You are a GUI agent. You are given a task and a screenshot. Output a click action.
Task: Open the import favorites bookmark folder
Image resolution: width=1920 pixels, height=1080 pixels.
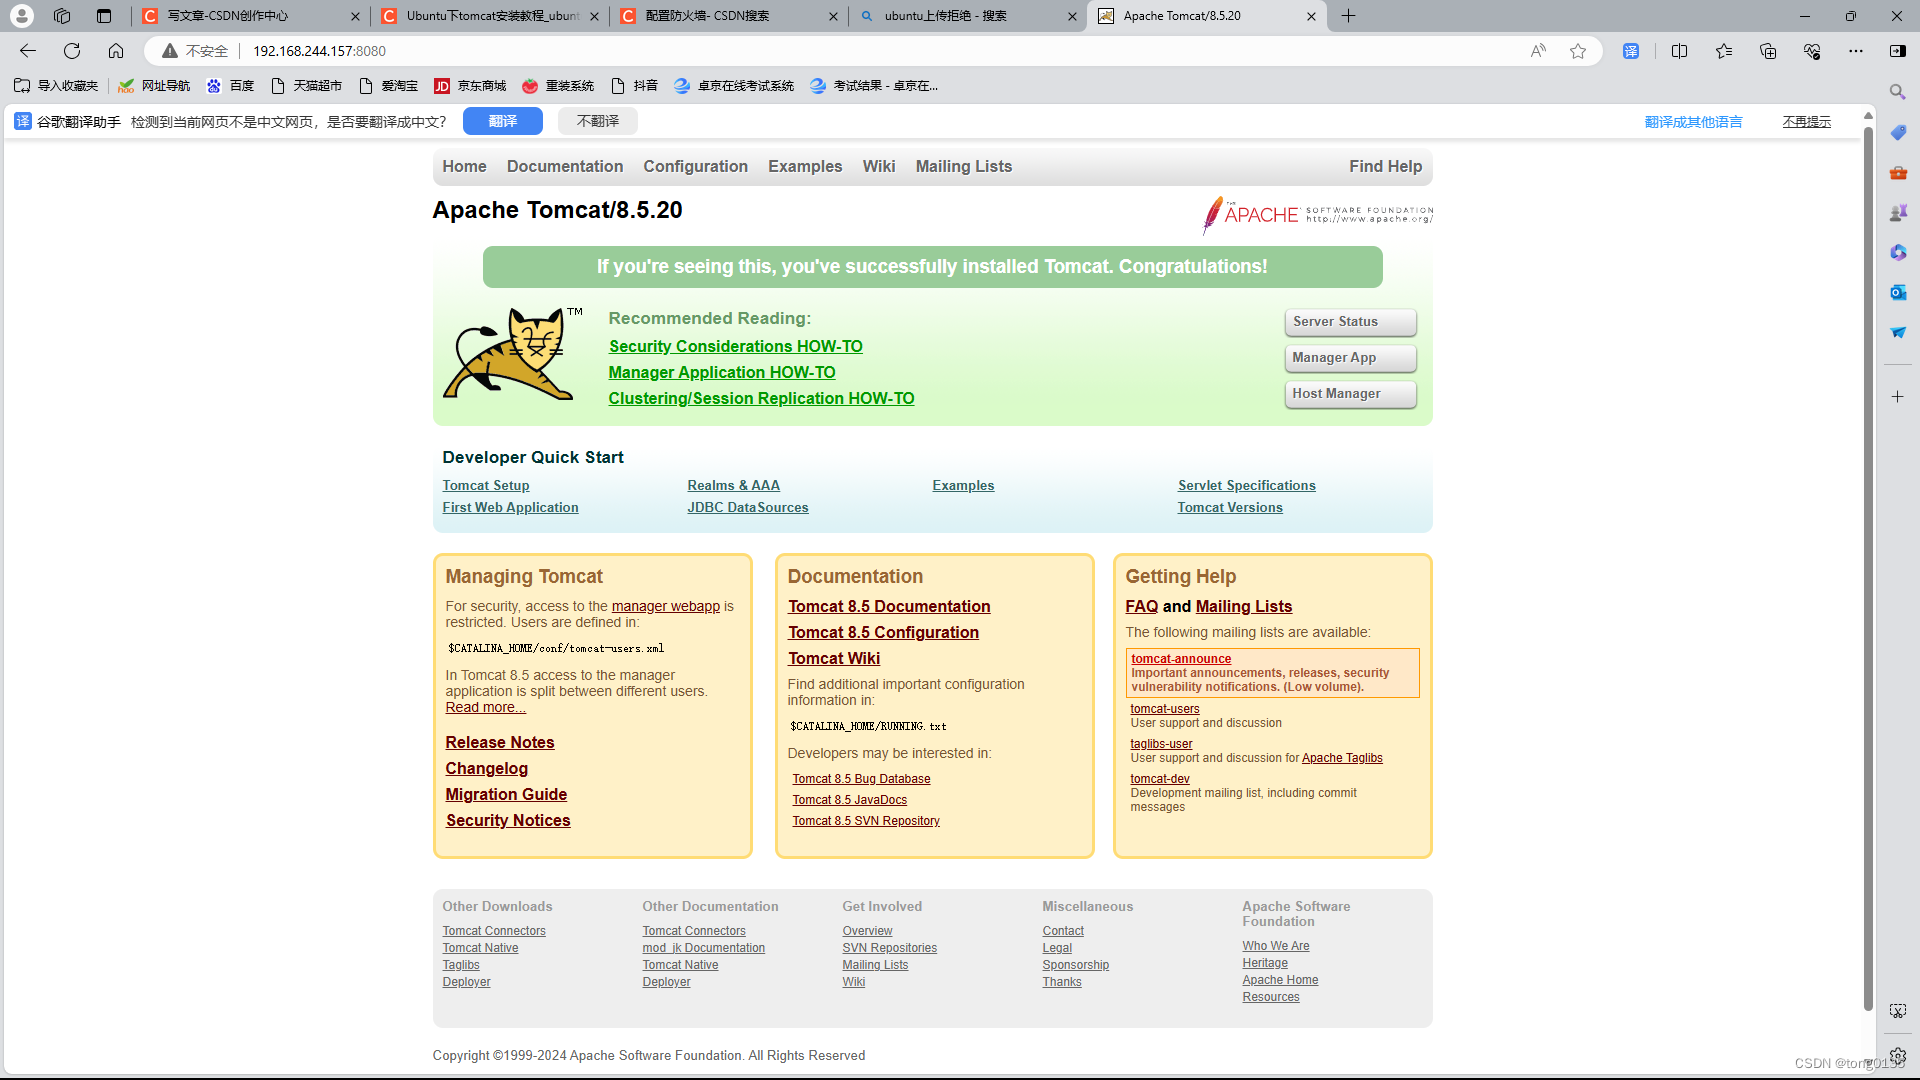click(x=56, y=86)
